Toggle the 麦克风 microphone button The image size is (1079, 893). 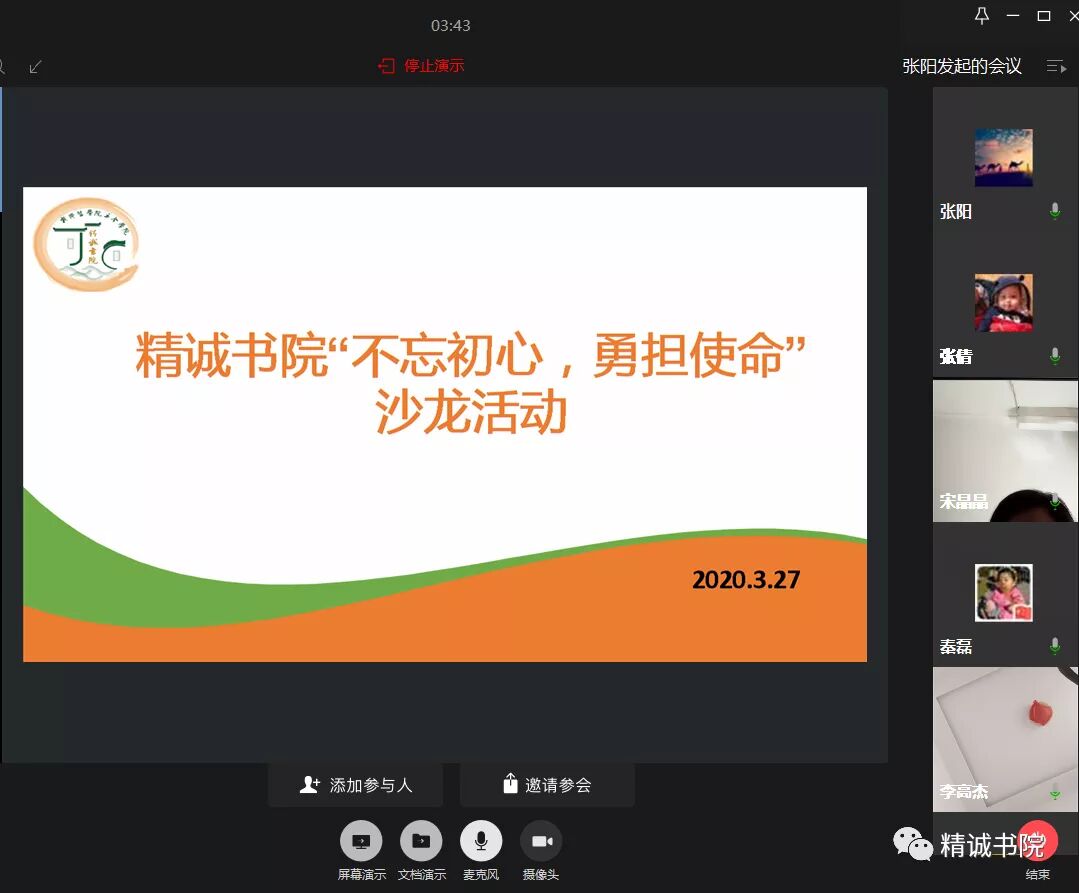pos(481,842)
